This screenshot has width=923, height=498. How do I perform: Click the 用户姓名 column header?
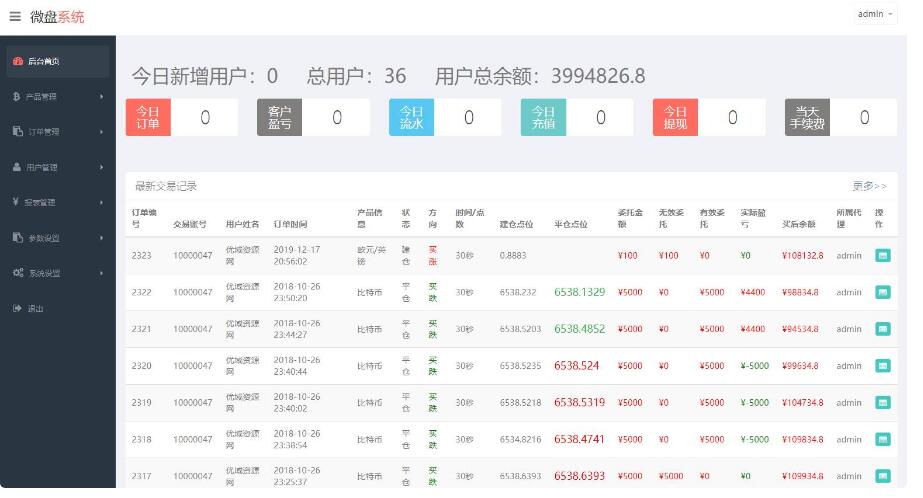point(243,224)
